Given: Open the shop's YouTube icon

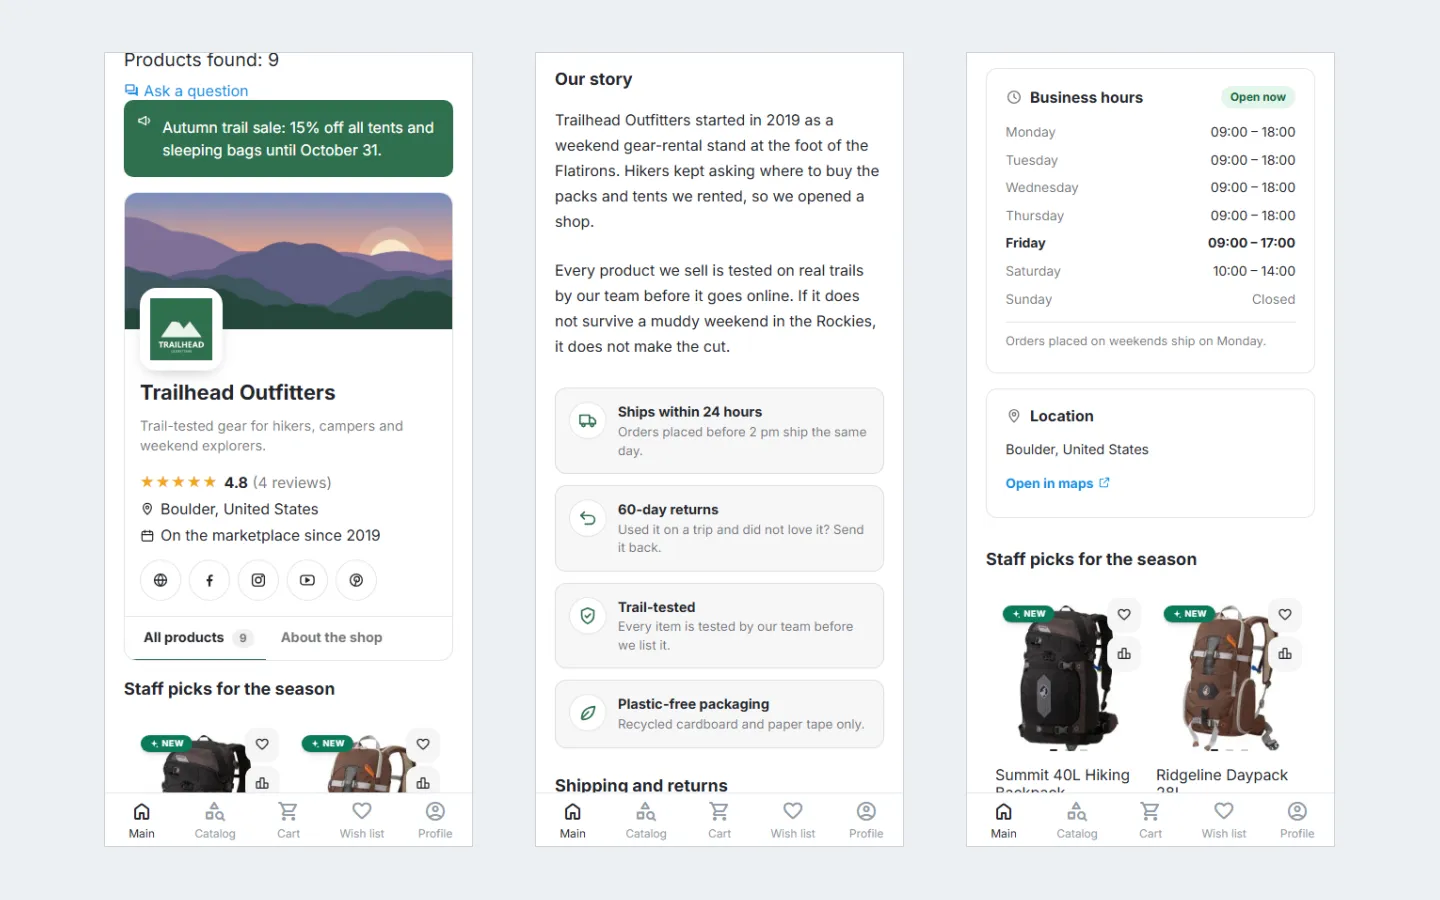Looking at the screenshot, I should tap(307, 580).
